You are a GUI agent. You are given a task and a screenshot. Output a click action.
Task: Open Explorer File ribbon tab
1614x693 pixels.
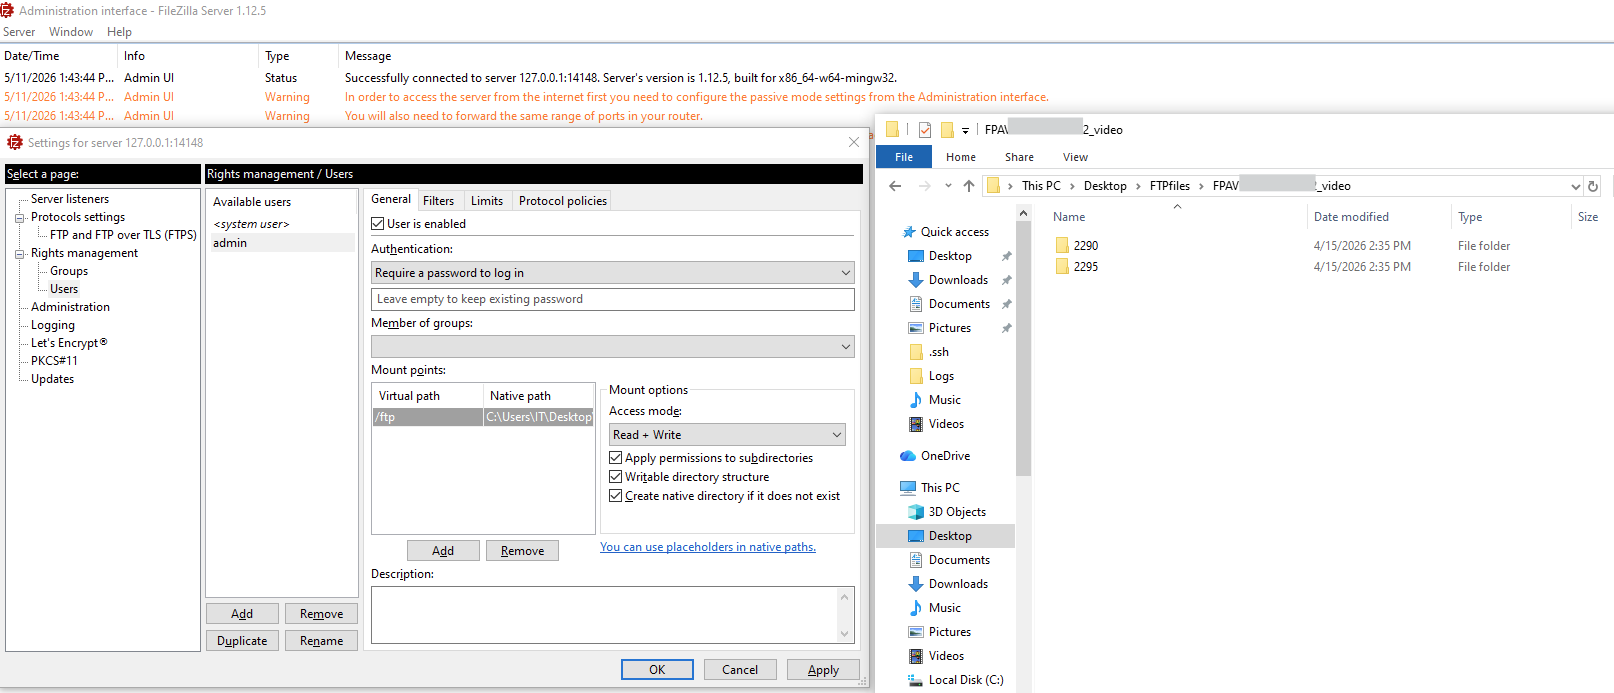tap(904, 157)
